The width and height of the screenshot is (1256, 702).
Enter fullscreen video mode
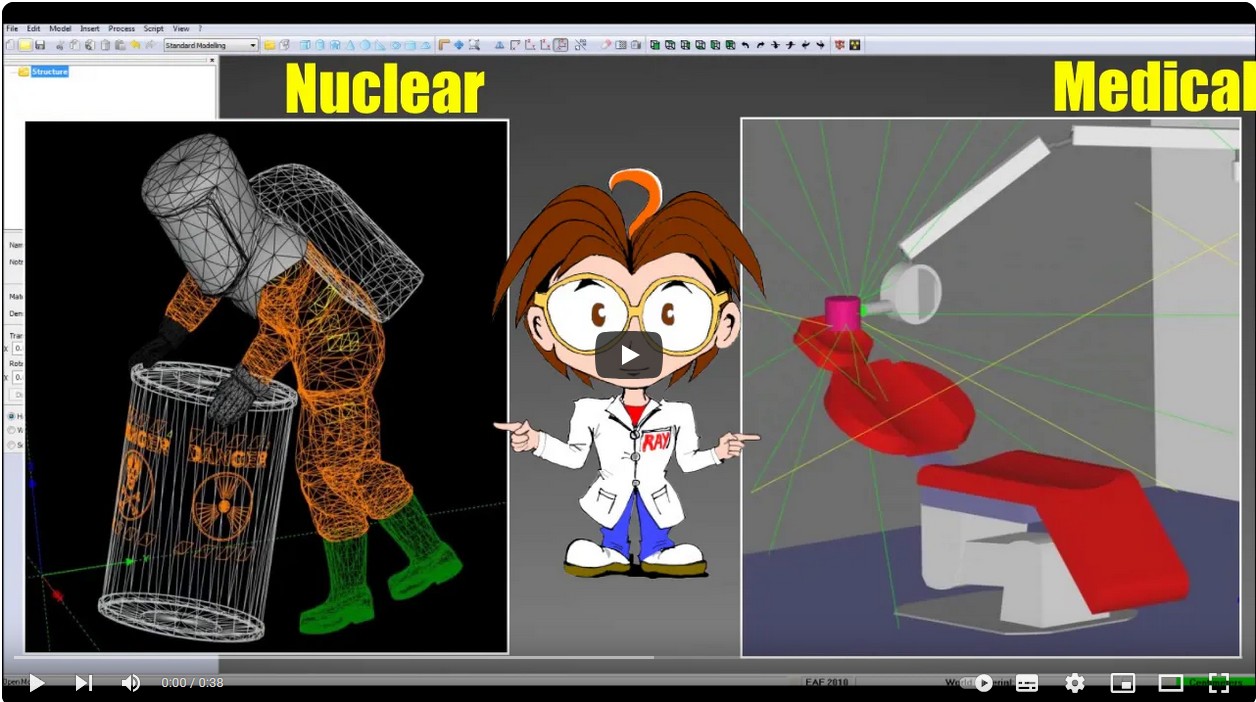1219,683
